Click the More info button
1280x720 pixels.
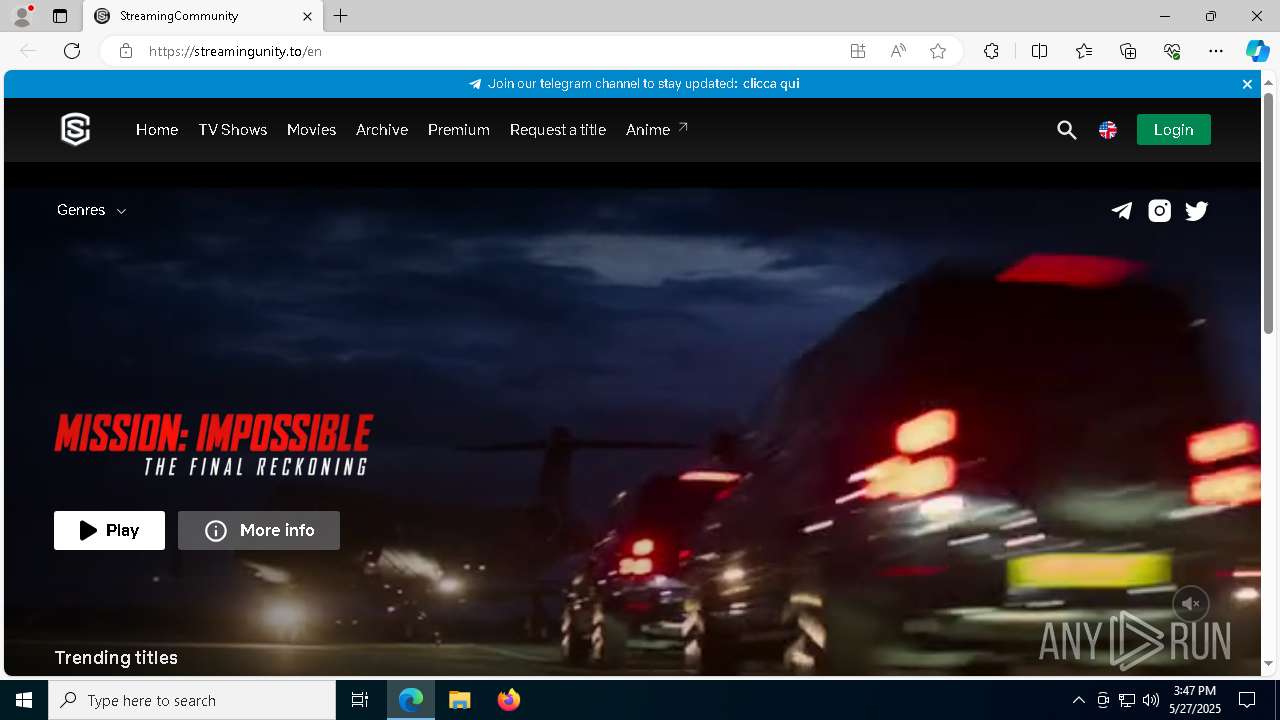[259, 530]
